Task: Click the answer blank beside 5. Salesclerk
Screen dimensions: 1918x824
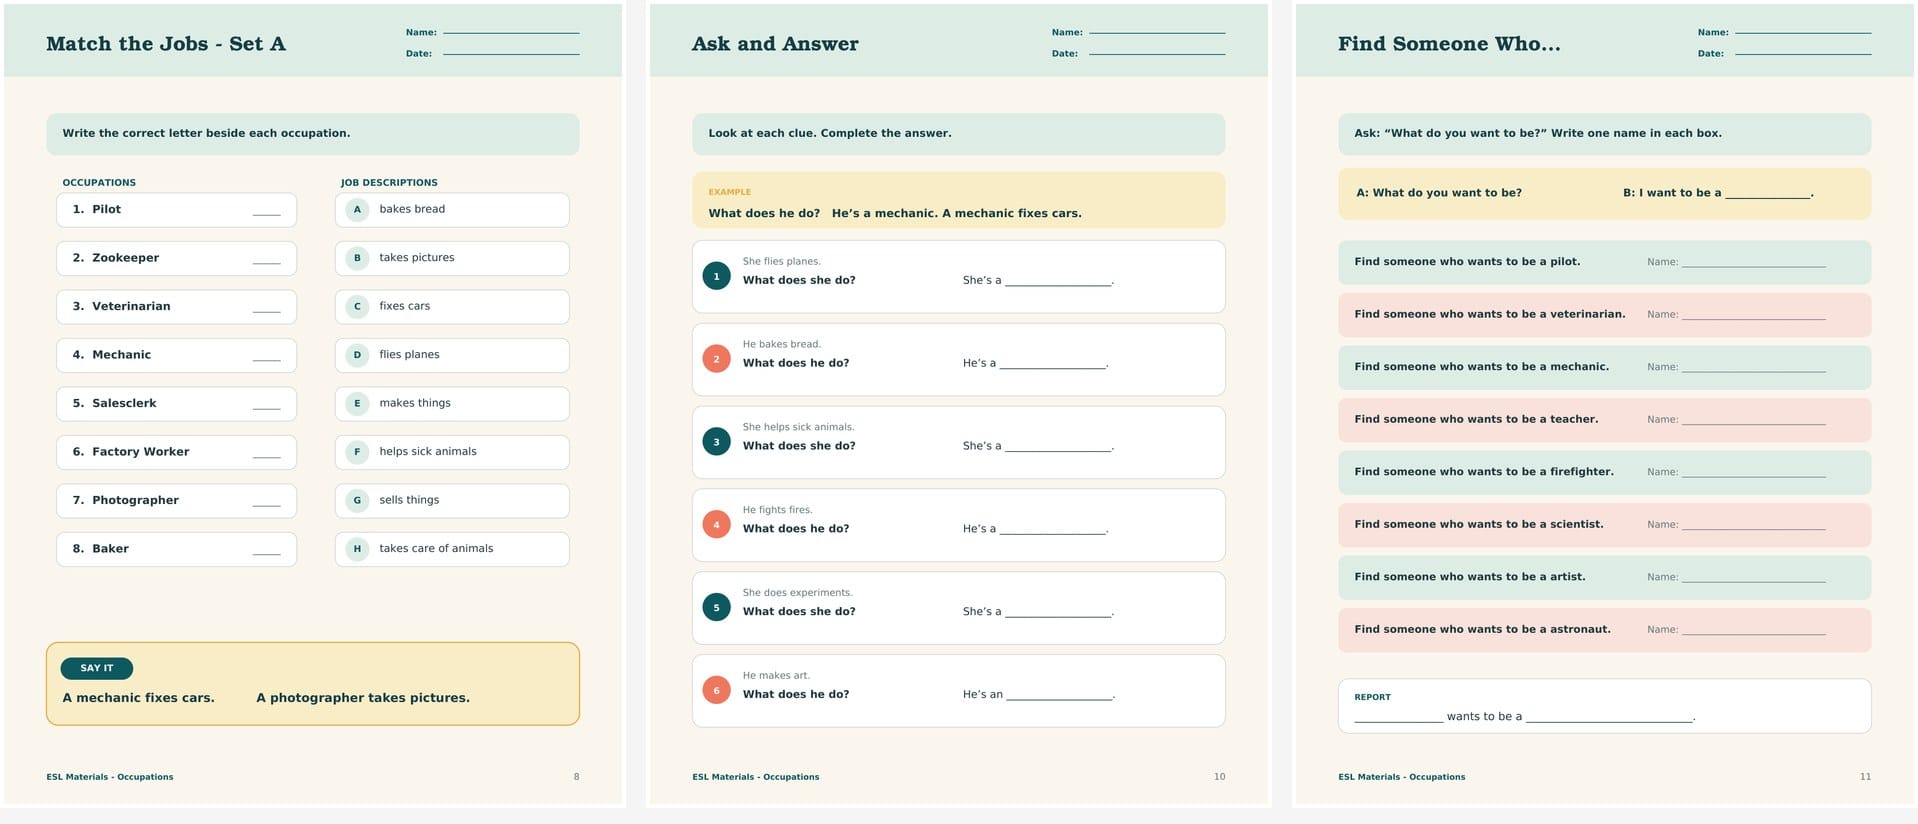Action: click(x=266, y=407)
